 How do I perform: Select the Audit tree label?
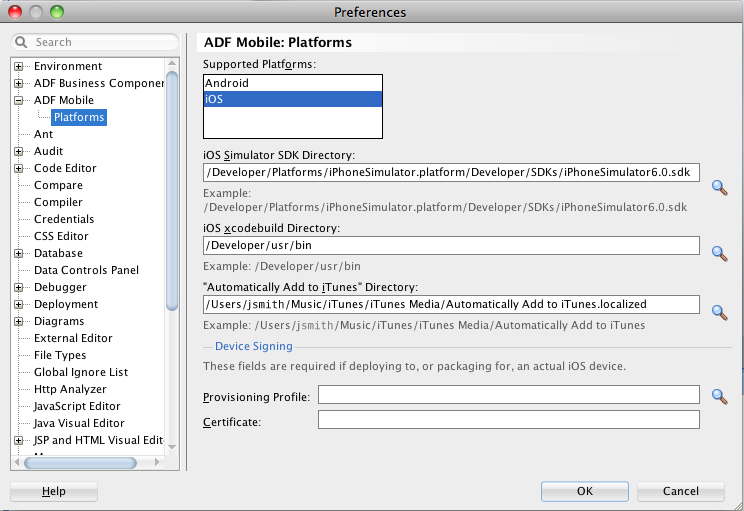(x=48, y=151)
